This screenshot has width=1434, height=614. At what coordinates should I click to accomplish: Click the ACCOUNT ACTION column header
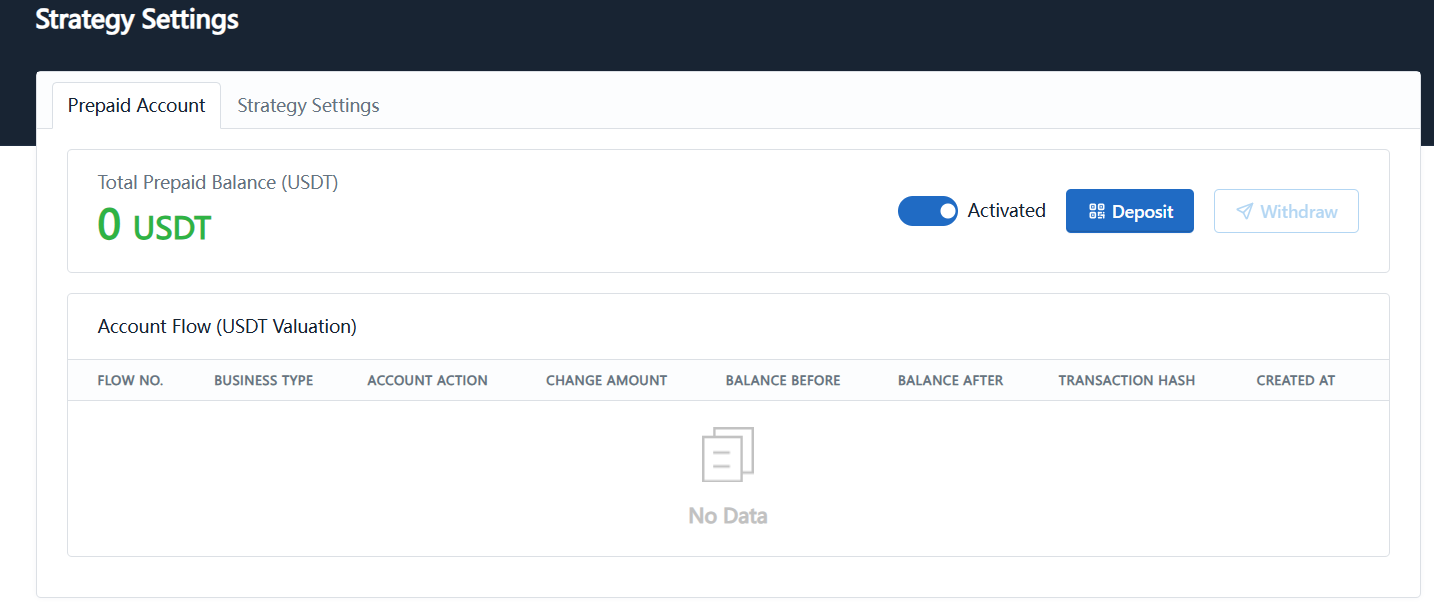point(427,380)
